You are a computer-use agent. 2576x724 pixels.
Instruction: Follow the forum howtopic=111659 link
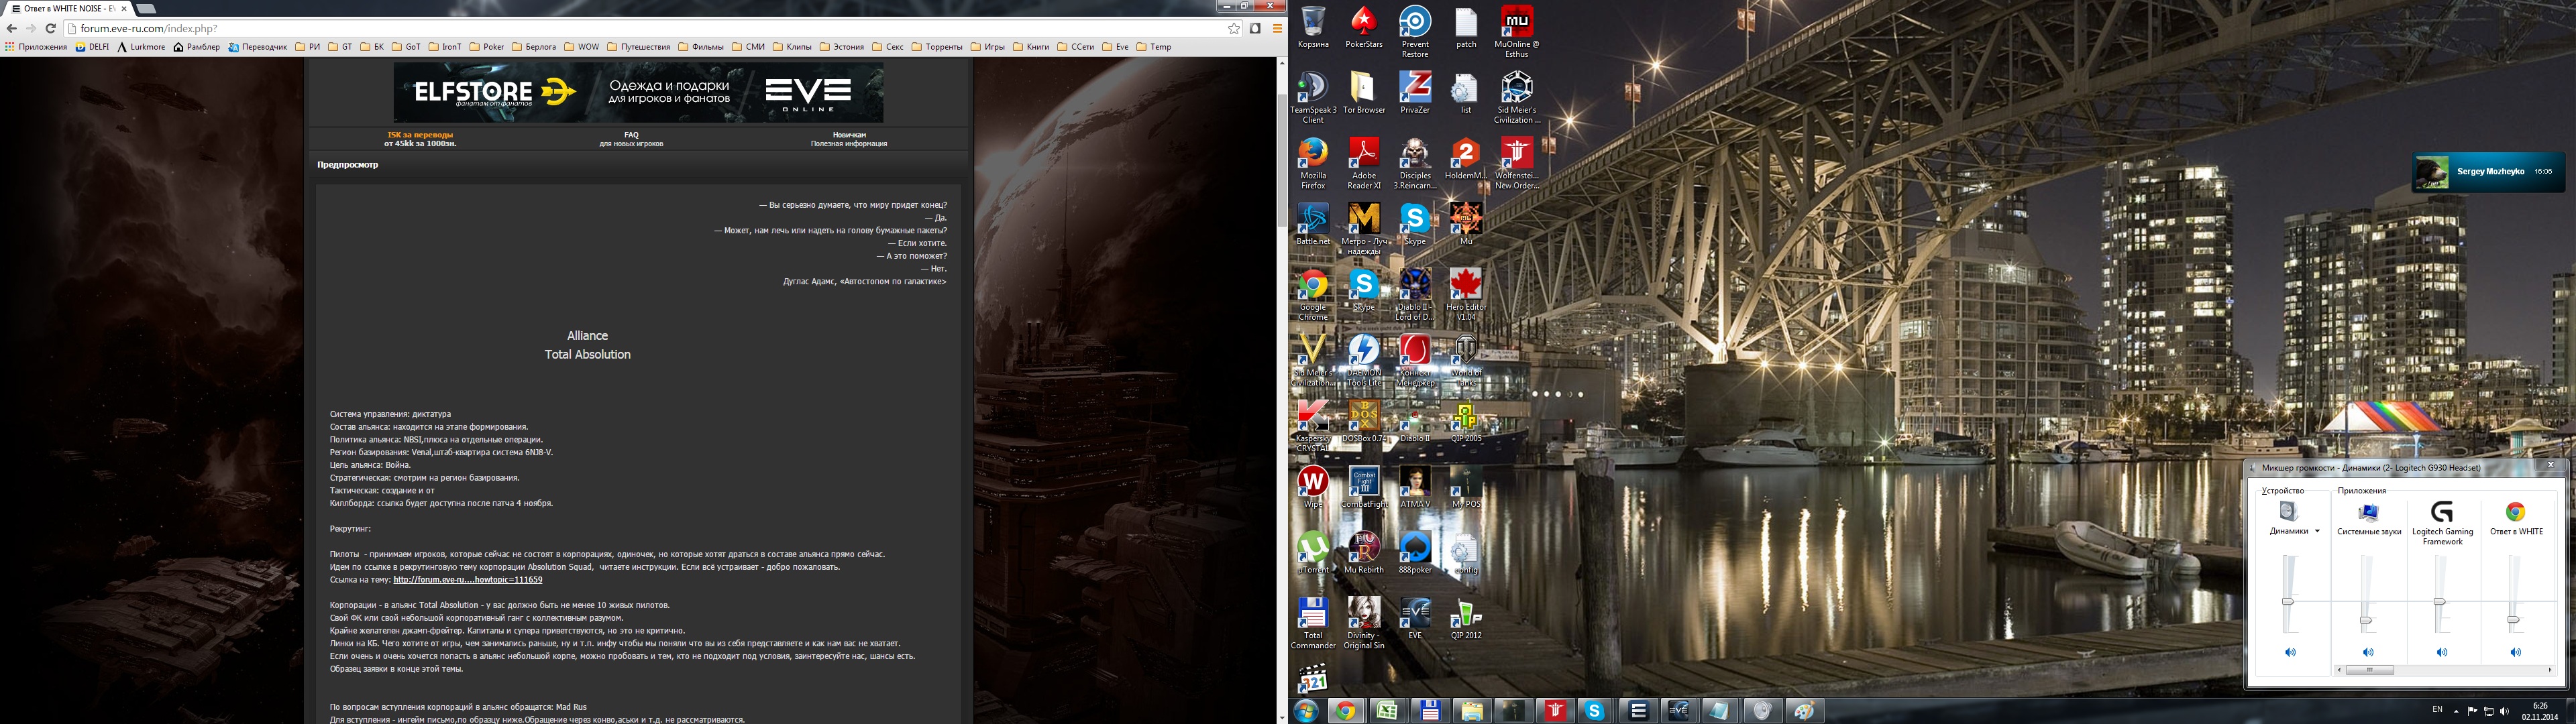pos(467,580)
